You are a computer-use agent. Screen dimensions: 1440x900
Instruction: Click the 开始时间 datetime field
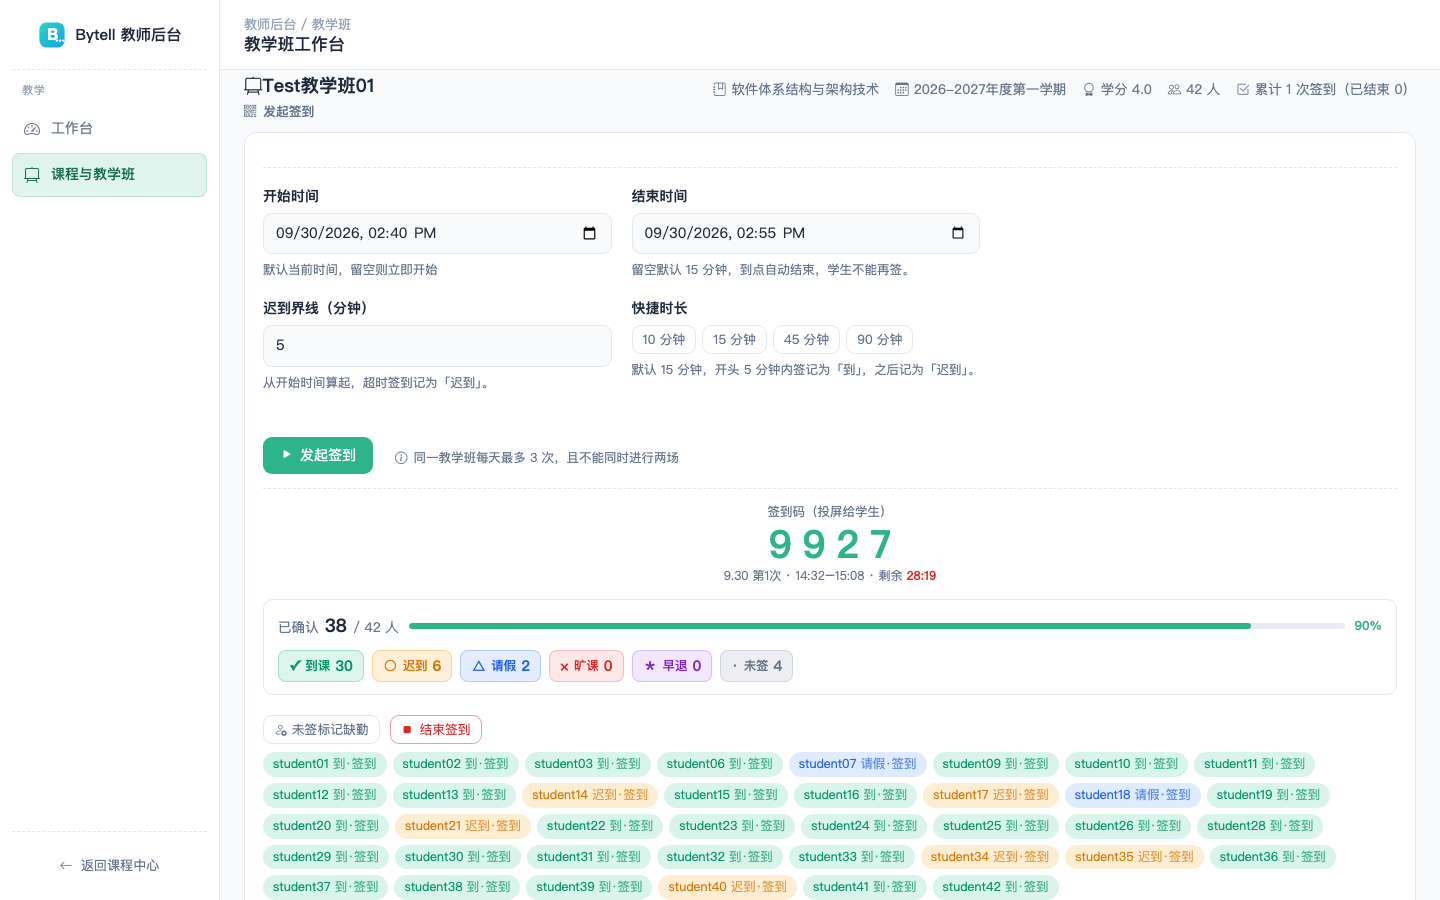(x=437, y=233)
